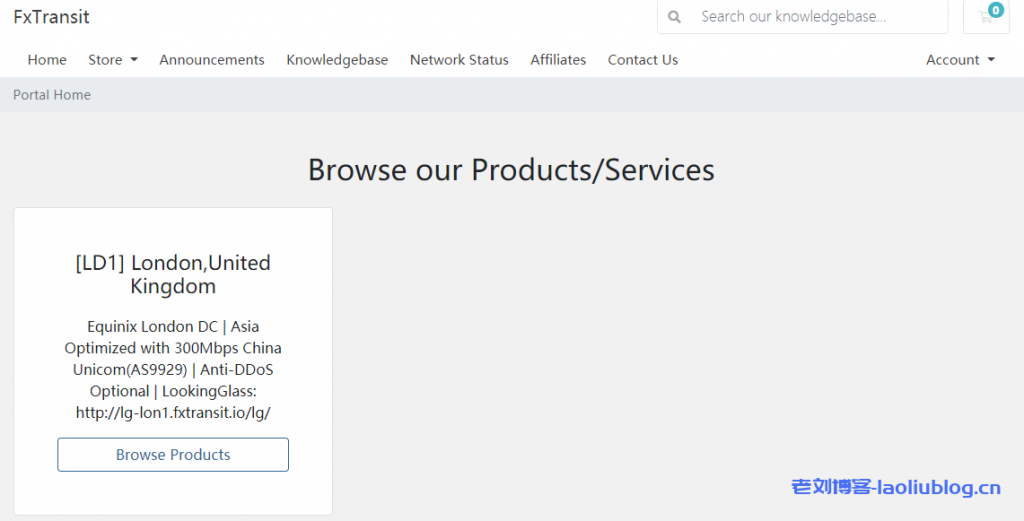Screen dimensions: 1024x521
Task: Navigate to Knowledgebase in the navbar
Action: tap(337, 60)
